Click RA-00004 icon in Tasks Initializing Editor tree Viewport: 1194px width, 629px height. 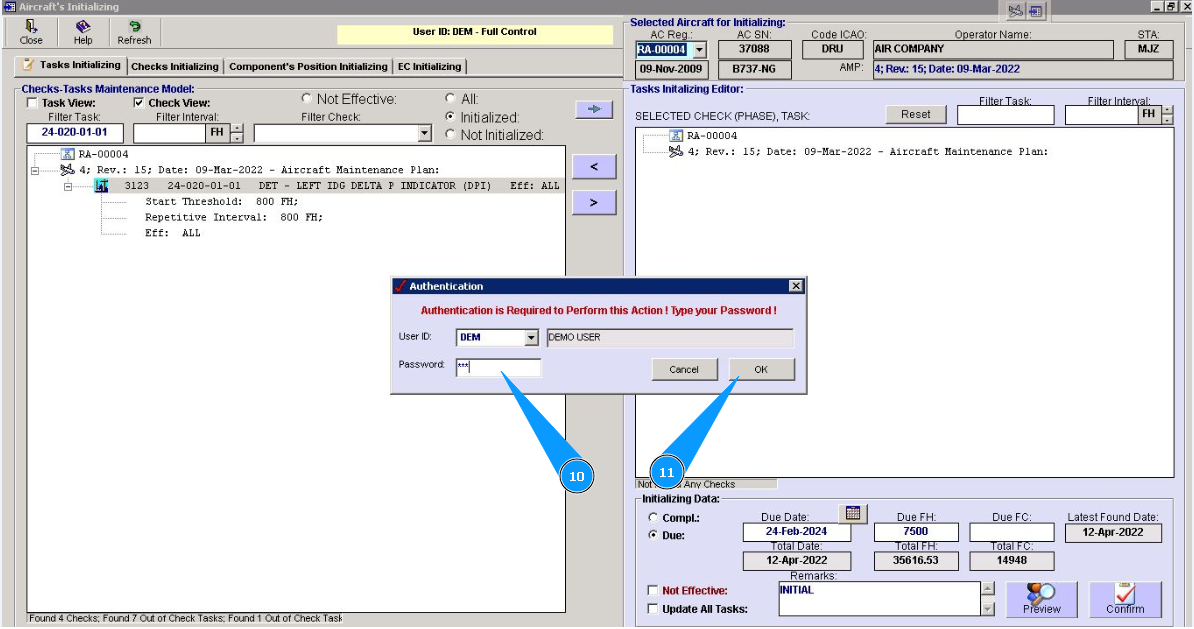click(675, 136)
